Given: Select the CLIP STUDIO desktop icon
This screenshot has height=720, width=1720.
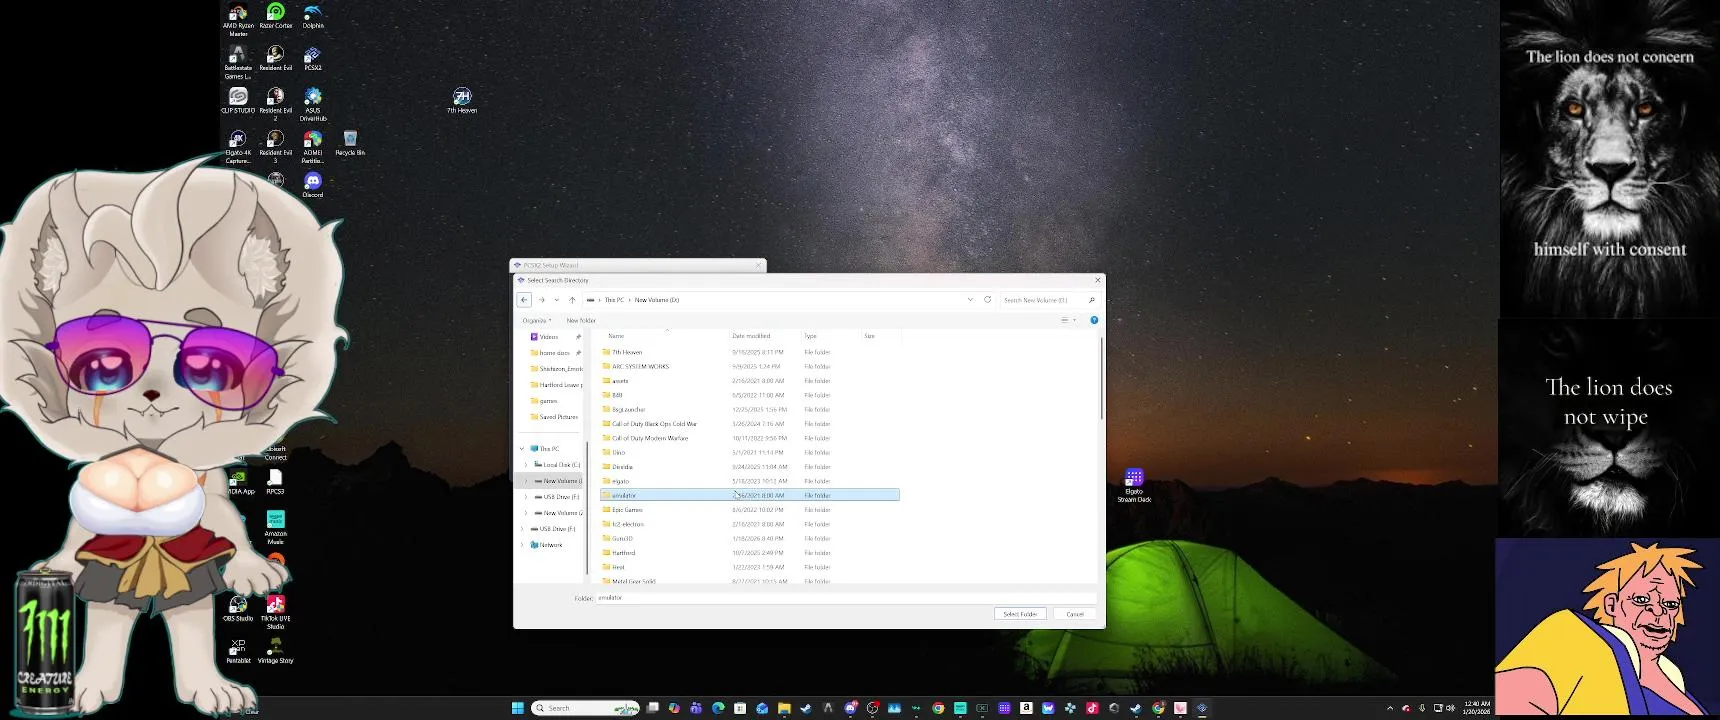Looking at the screenshot, I should (238, 100).
